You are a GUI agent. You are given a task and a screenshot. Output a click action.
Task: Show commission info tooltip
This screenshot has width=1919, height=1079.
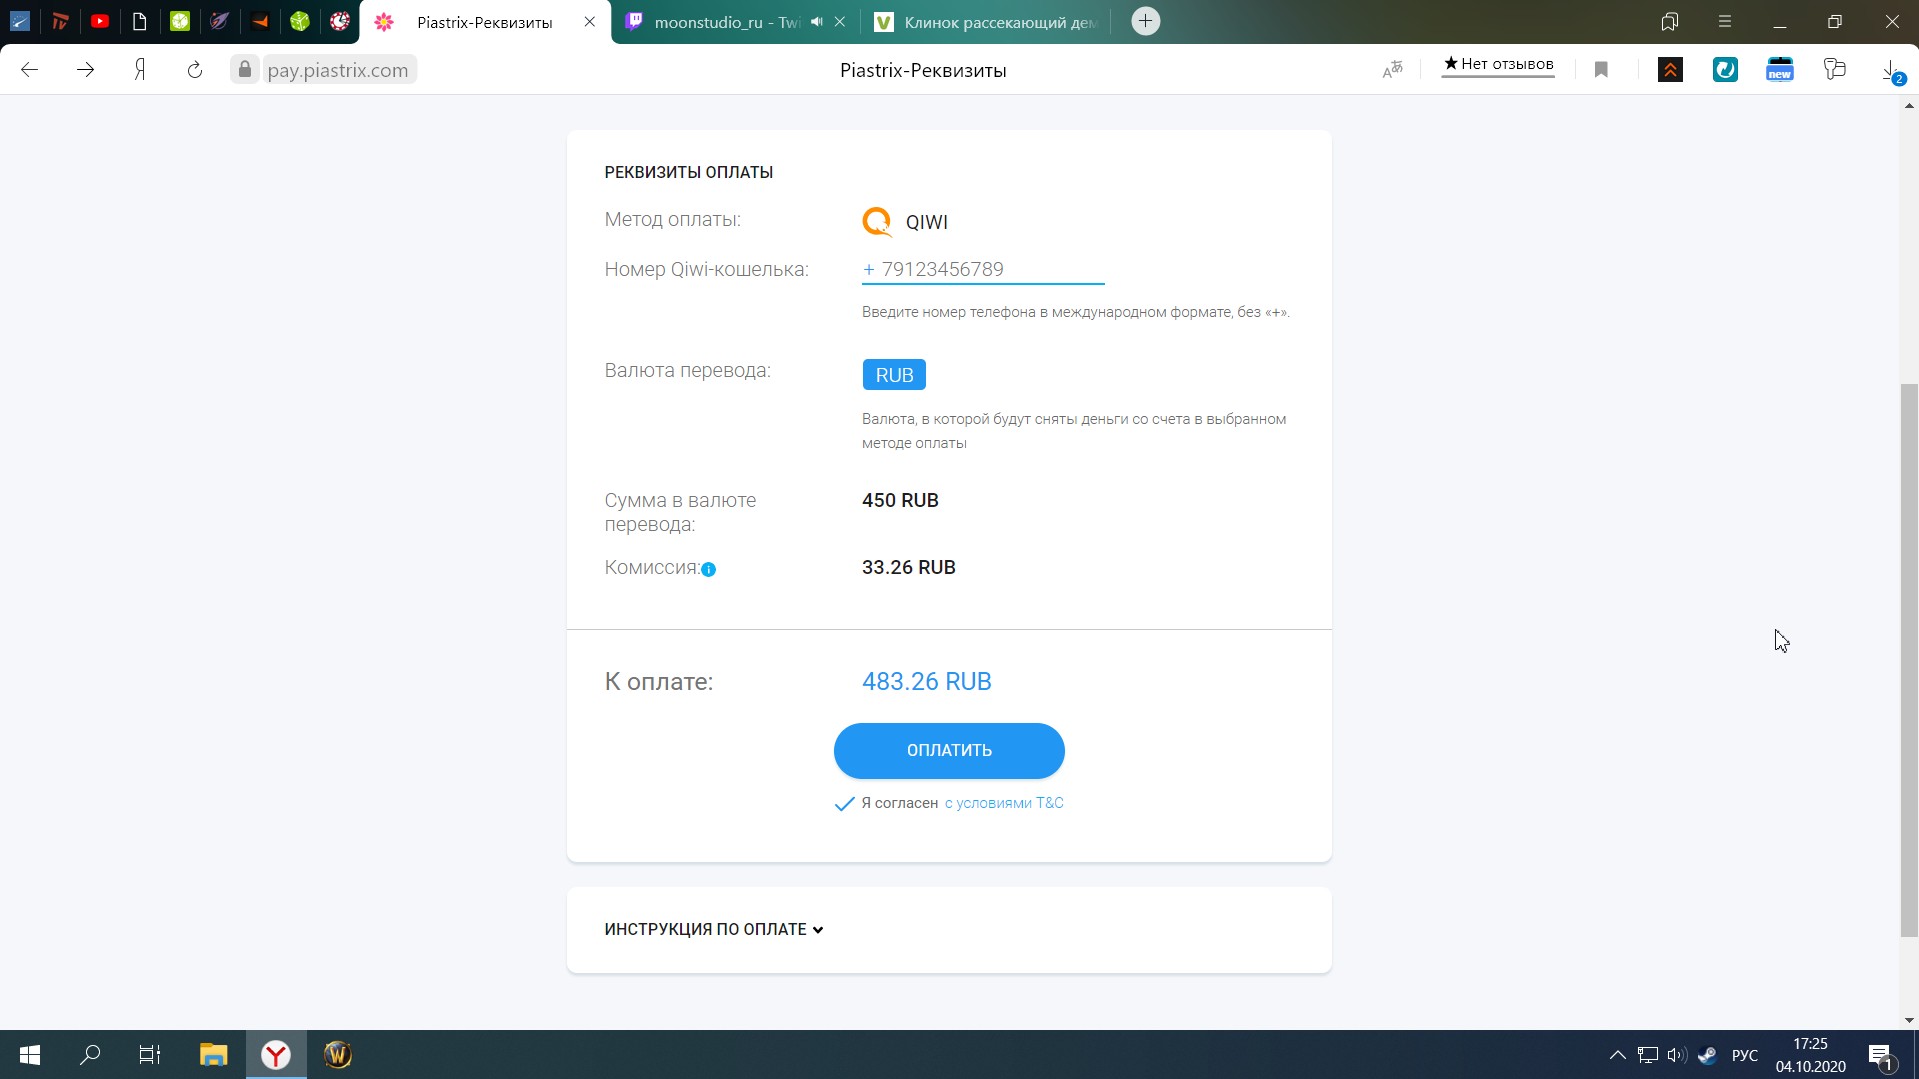point(708,569)
